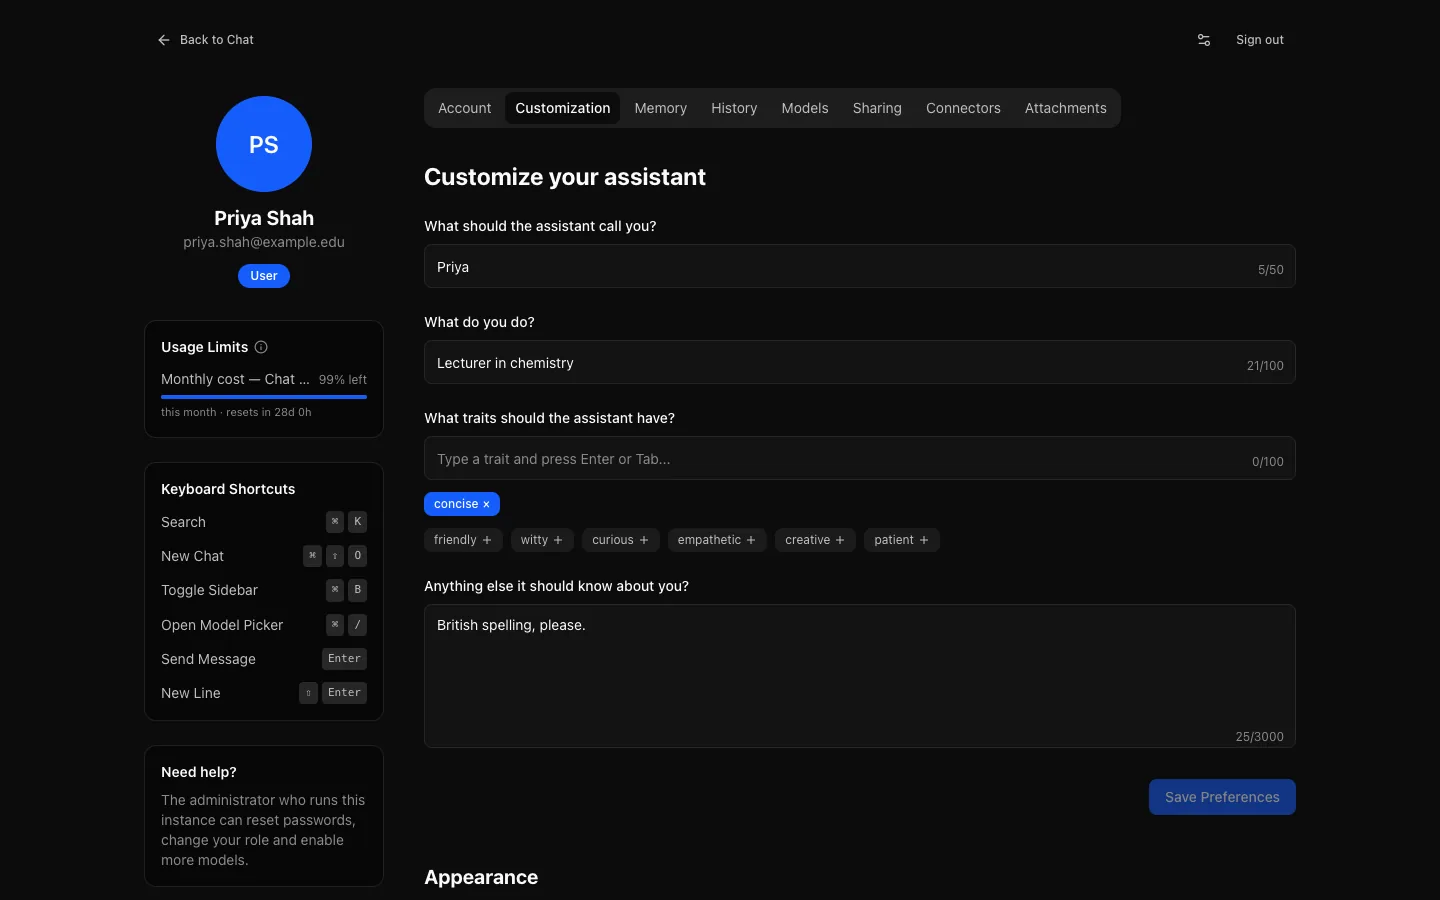Go Back to Chat

tap(206, 40)
